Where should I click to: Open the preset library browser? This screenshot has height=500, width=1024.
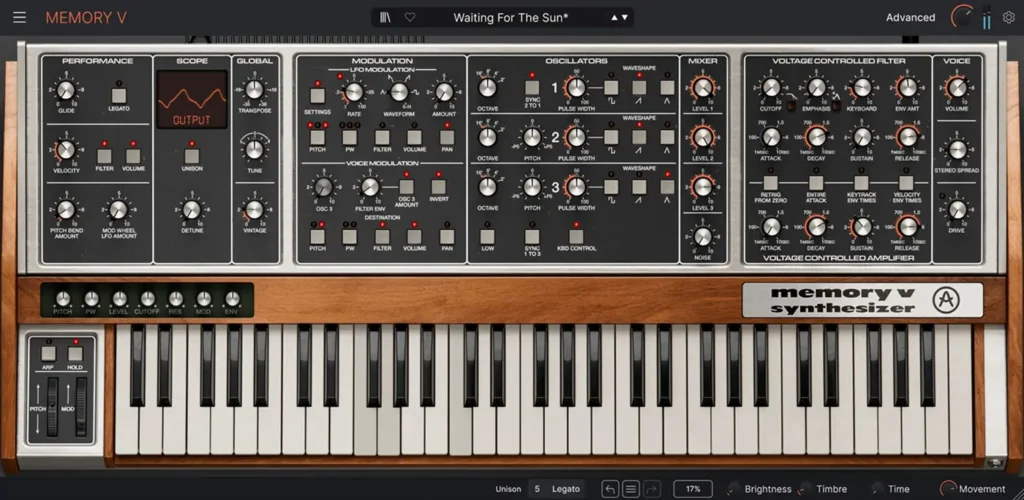pos(385,18)
